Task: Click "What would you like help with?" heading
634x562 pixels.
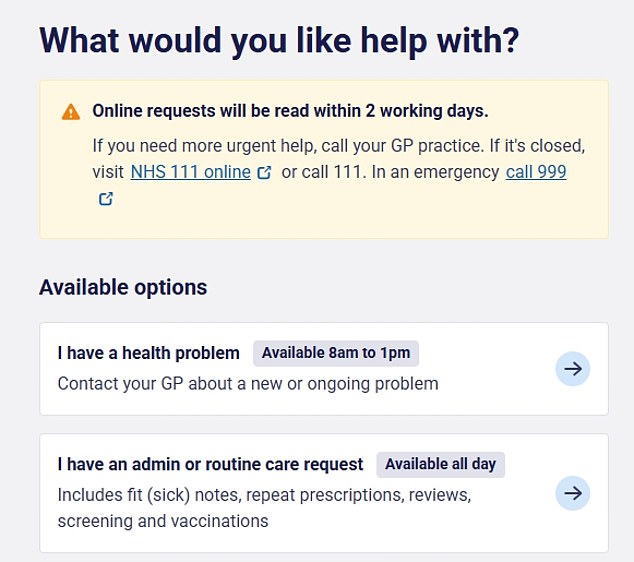Action: click(x=279, y=41)
